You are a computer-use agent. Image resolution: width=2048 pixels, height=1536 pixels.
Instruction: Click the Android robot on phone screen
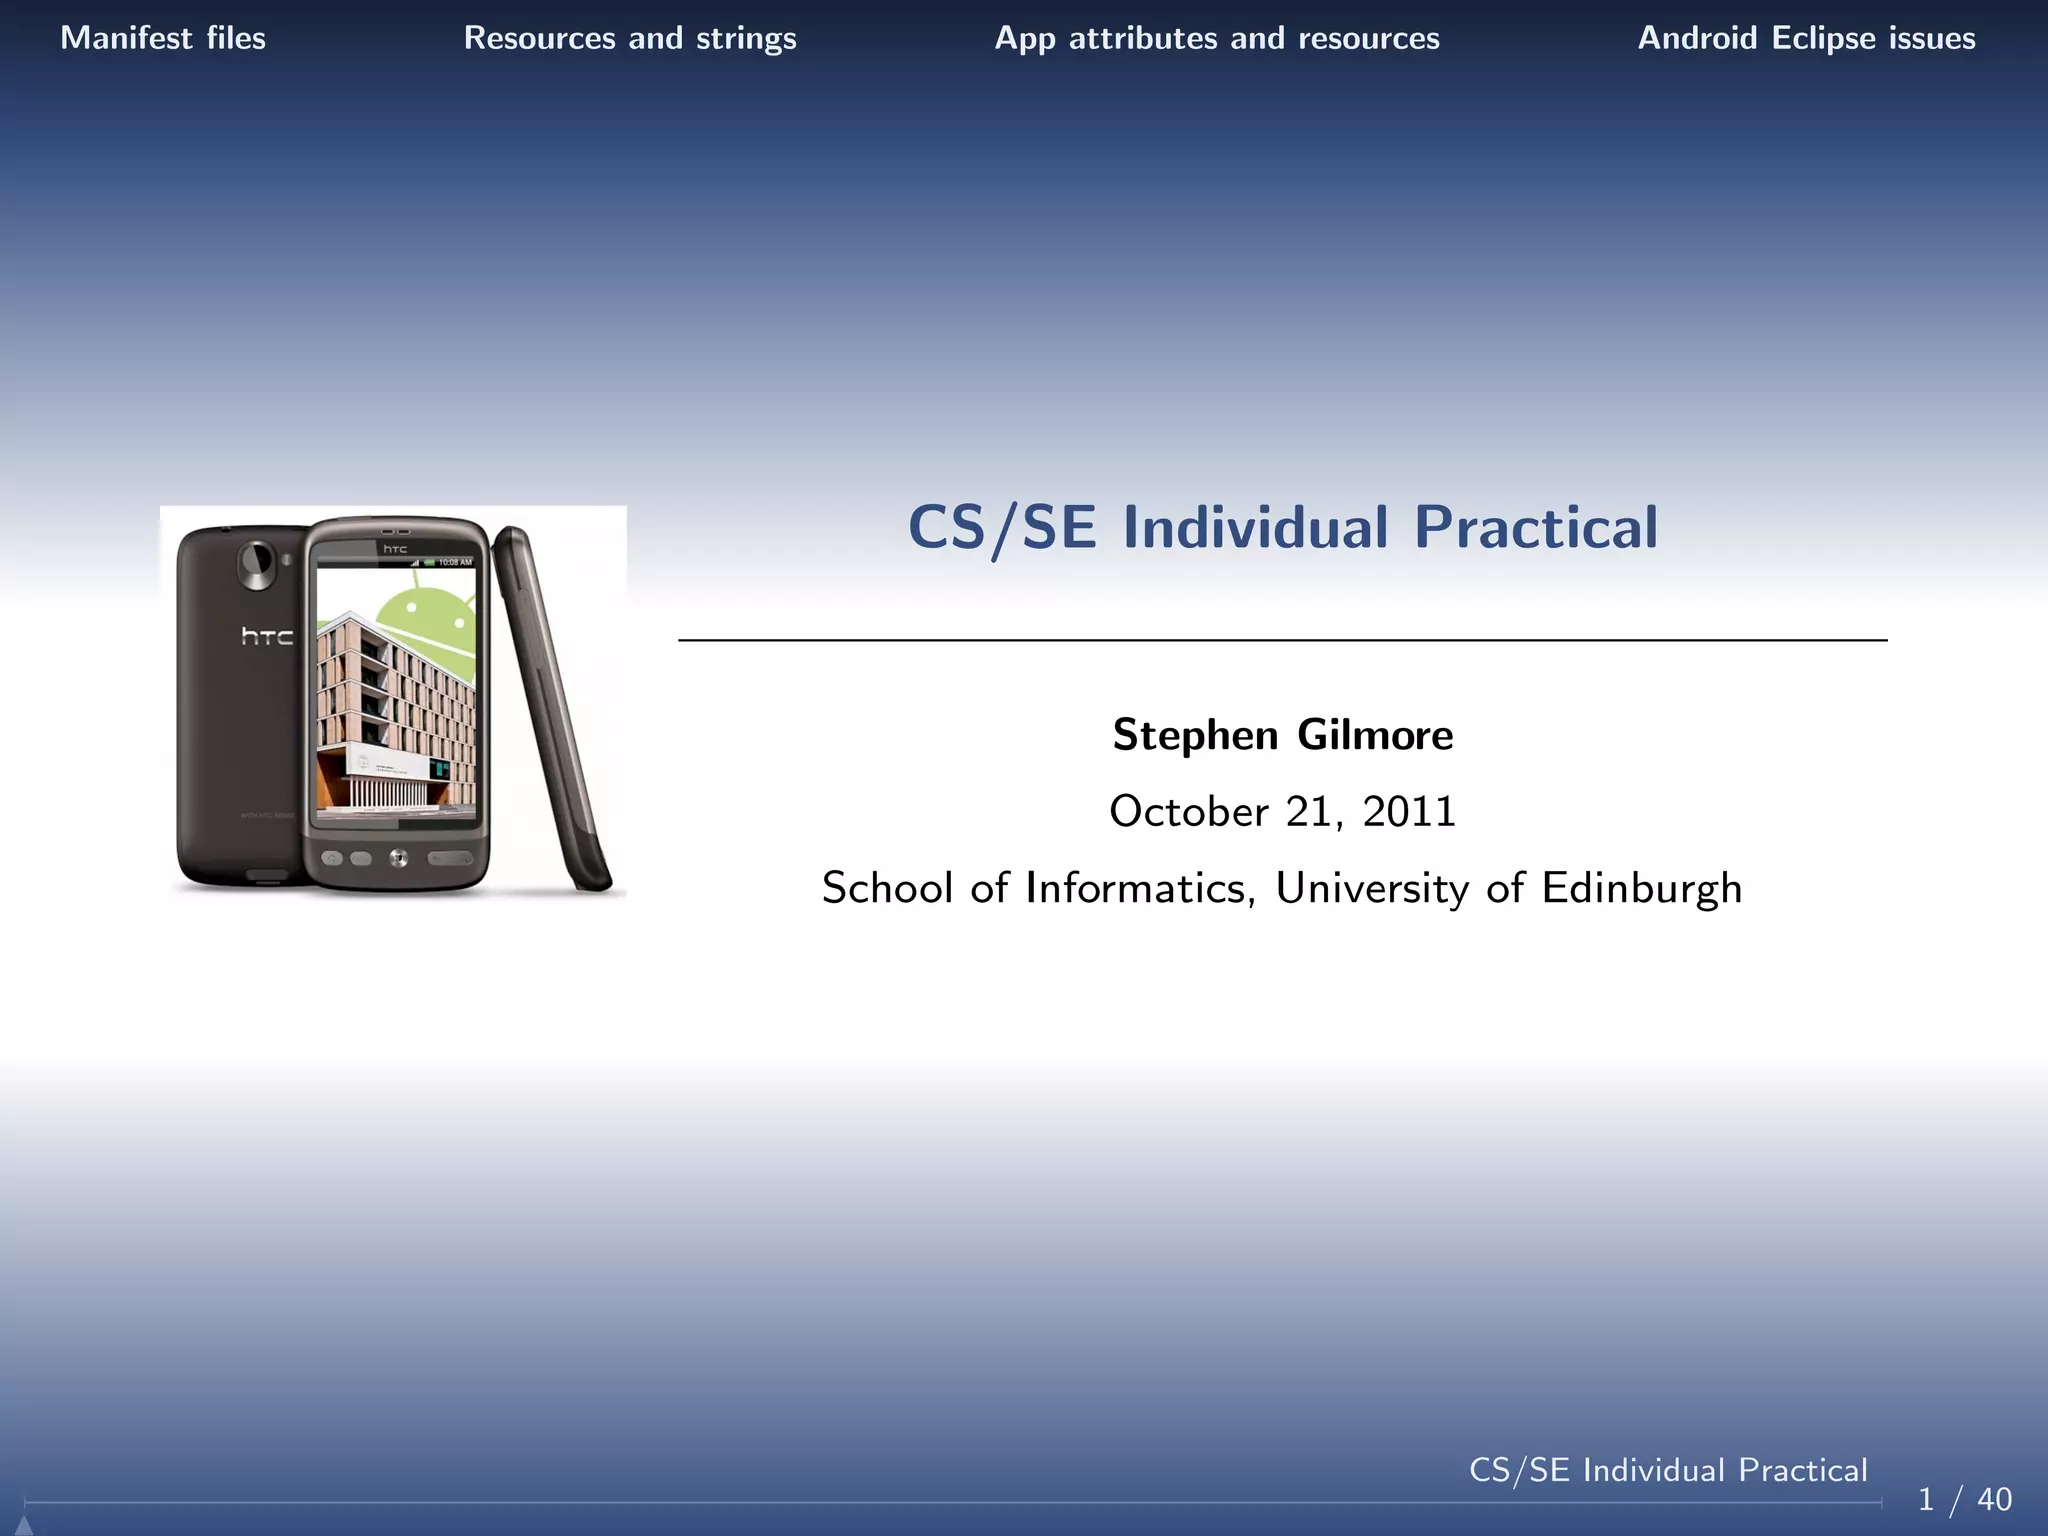point(436,622)
